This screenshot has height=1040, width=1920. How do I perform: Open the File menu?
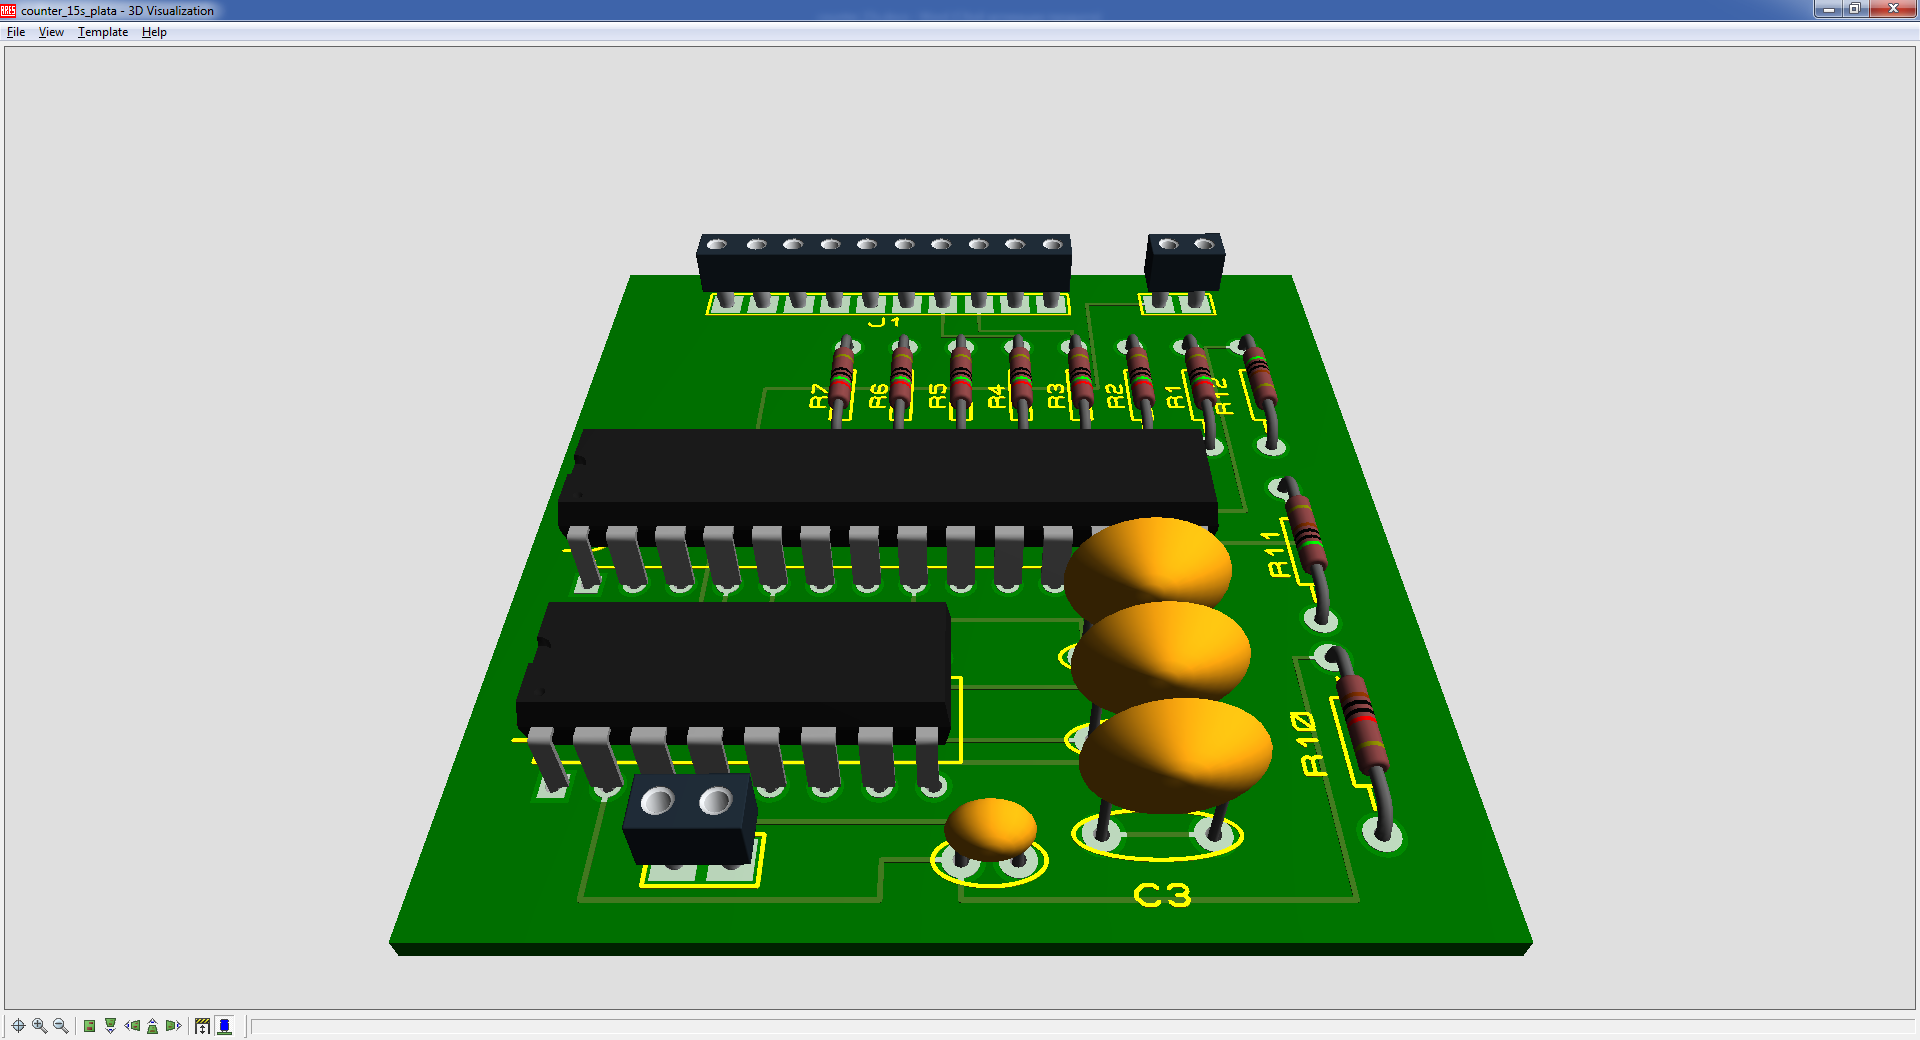click(x=16, y=32)
